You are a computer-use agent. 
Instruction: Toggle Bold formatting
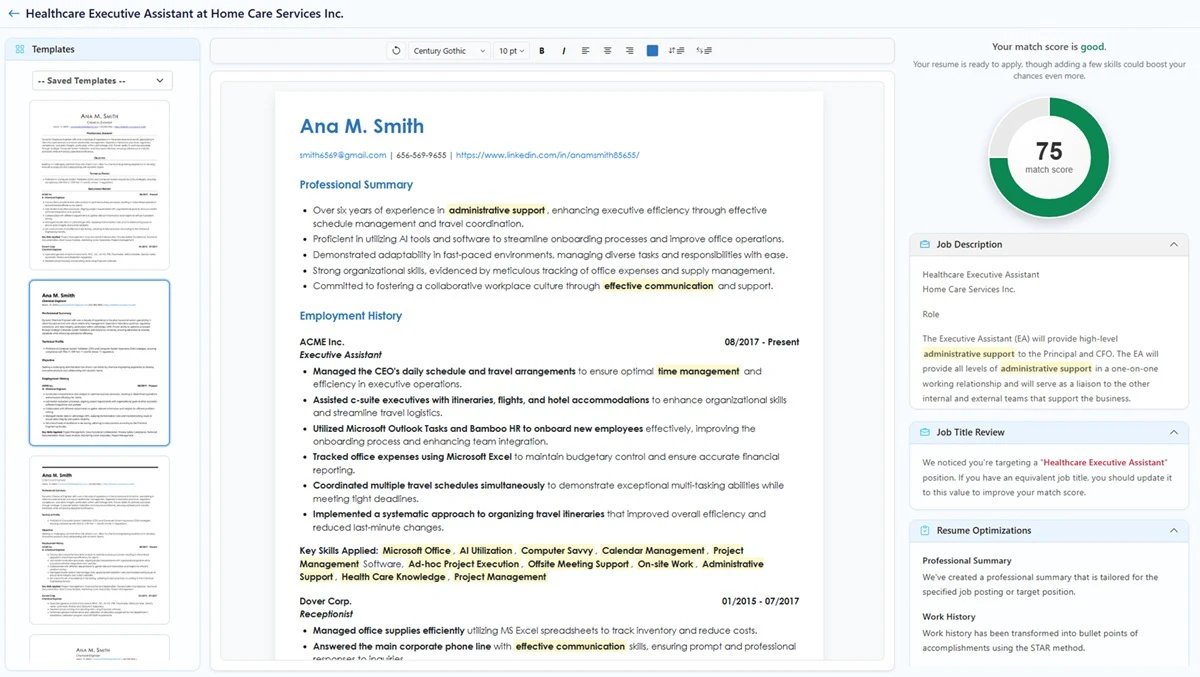(x=542, y=50)
